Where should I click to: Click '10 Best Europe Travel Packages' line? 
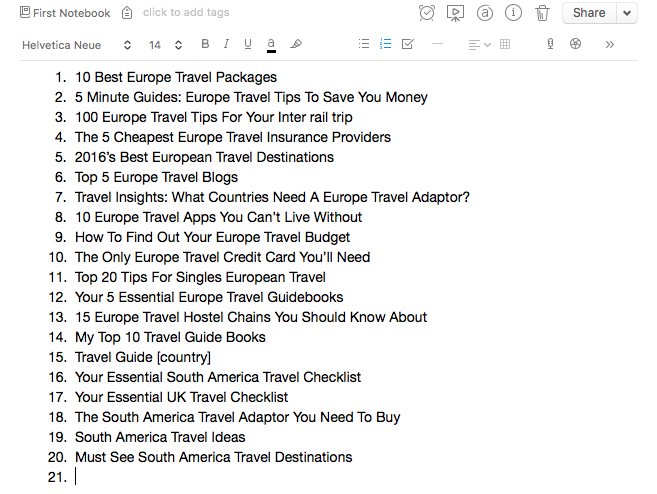click(176, 77)
